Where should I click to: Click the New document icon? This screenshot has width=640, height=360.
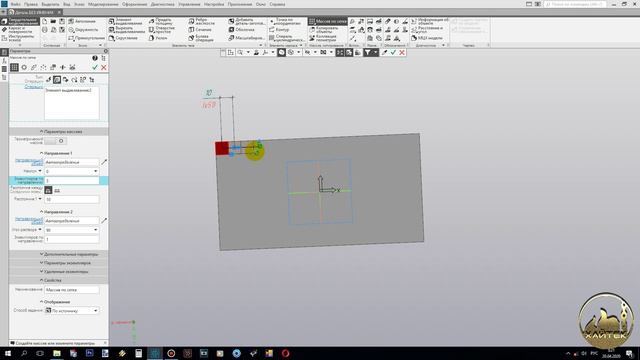(45, 21)
